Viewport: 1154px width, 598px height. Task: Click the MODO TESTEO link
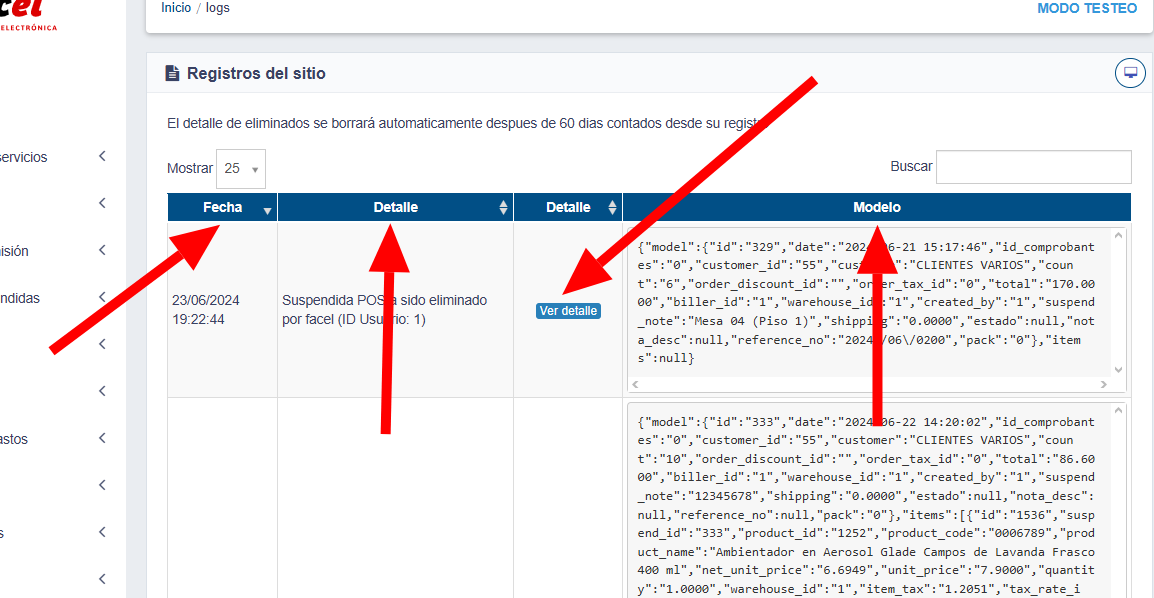[x=1087, y=8]
